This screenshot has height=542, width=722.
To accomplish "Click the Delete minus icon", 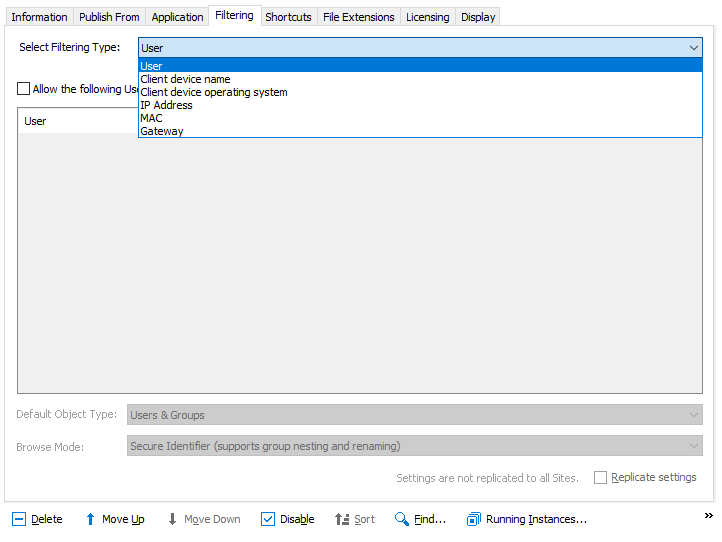I will (x=19, y=519).
